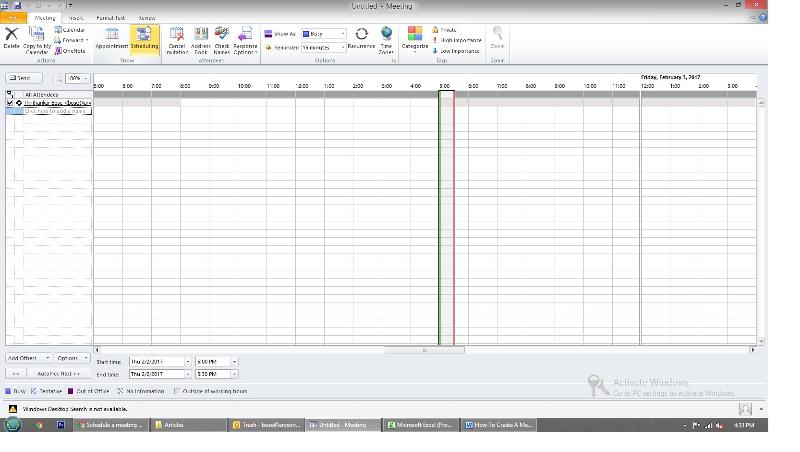Screen dimensions: 800x452
Task: Customize the Quick Access Toolbar dropdown arrow
Action: [x=70, y=6]
